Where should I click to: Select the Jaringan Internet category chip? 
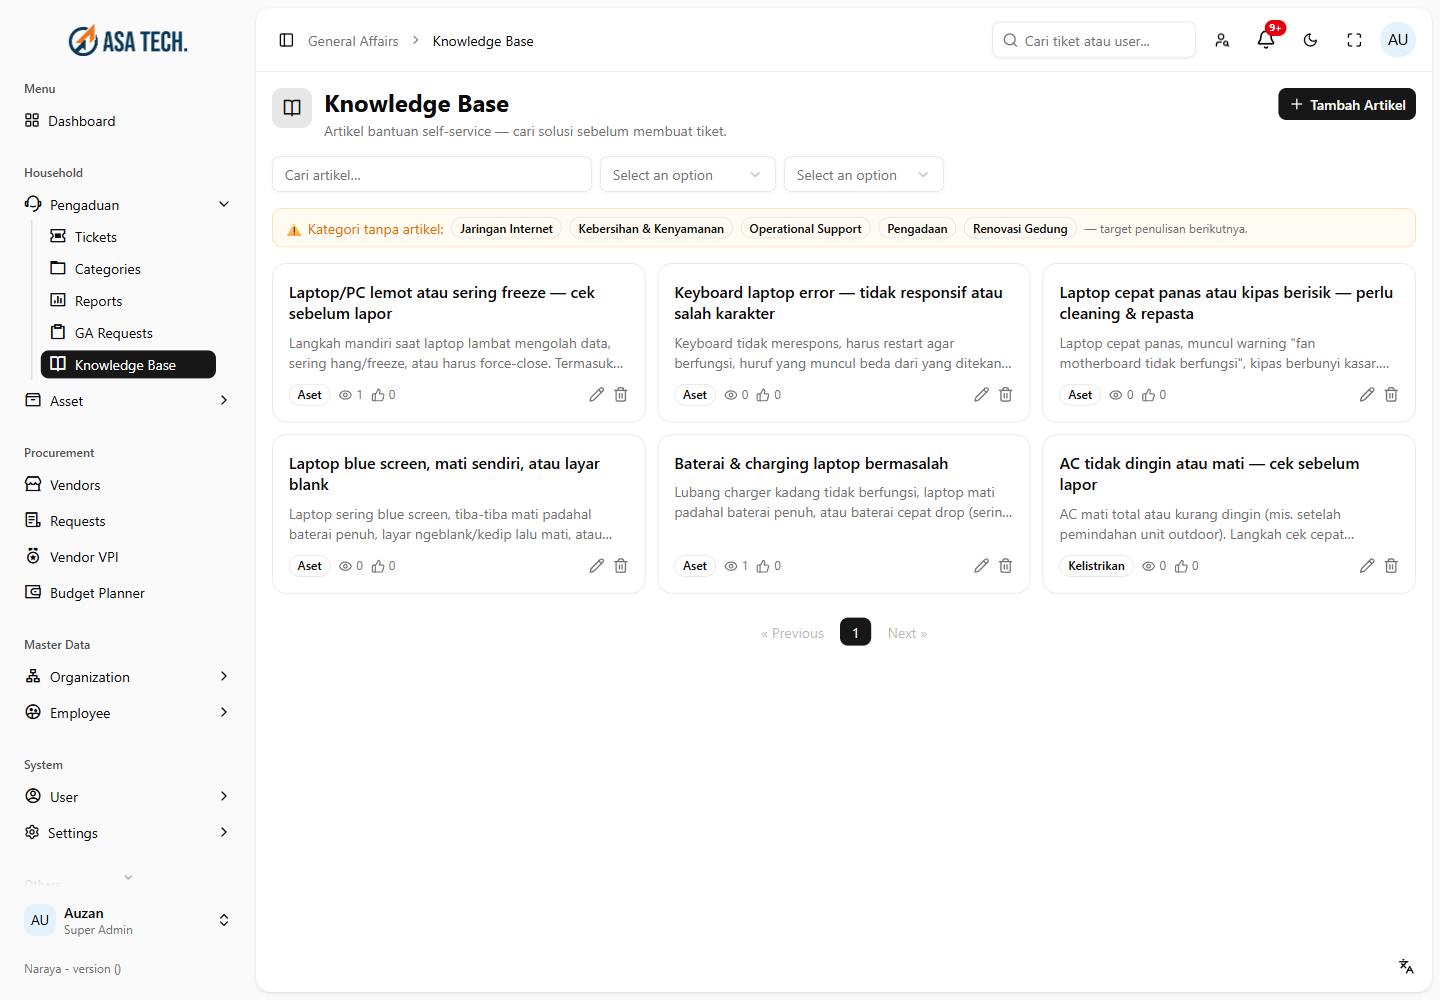(506, 229)
